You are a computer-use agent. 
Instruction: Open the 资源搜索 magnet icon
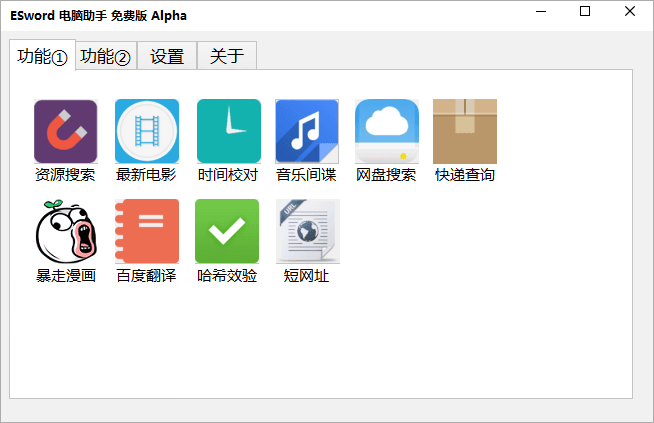65,131
